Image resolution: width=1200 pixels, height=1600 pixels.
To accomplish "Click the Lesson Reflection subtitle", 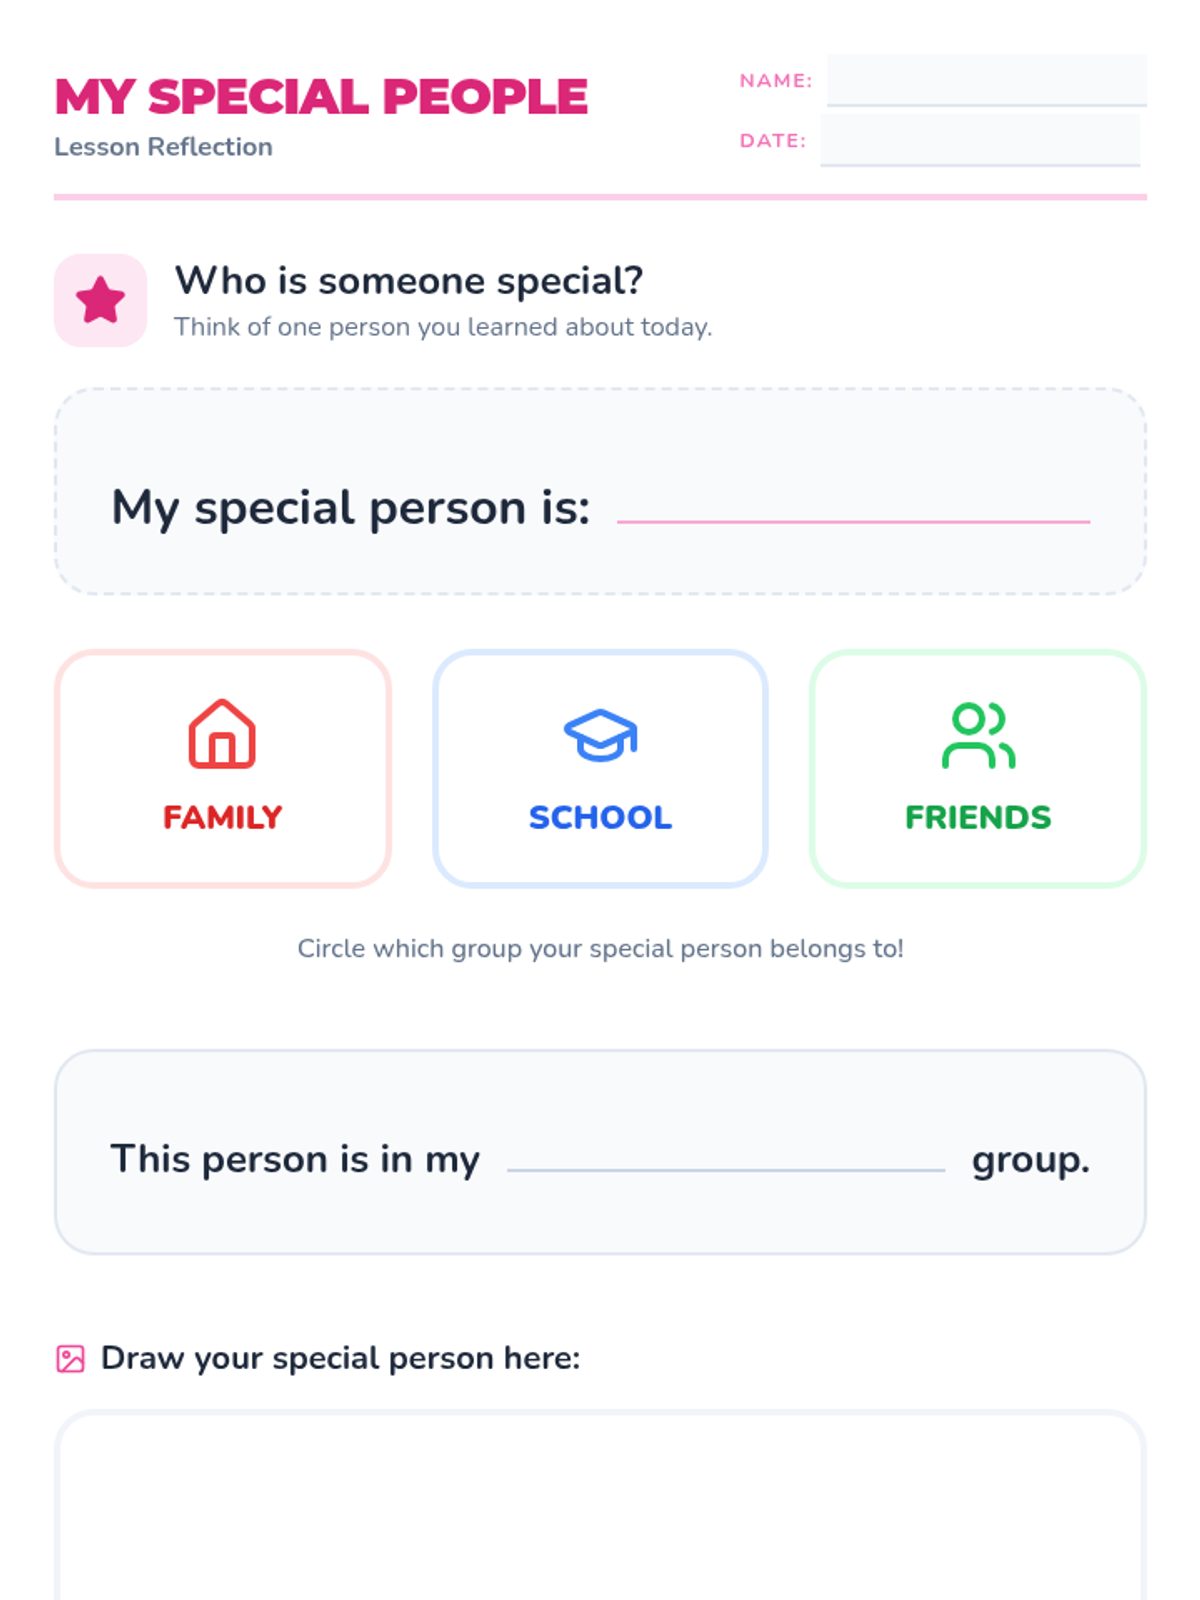I will coord(163,147).
